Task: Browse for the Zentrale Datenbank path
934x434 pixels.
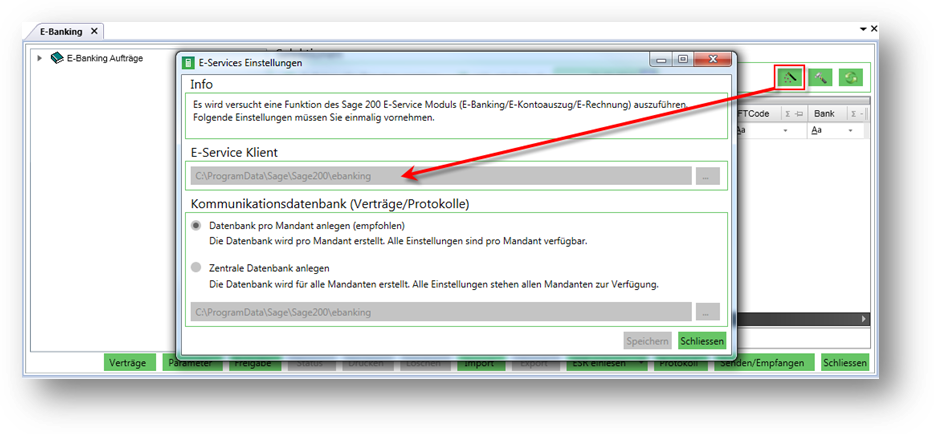Action: click(x=708, y=311)
